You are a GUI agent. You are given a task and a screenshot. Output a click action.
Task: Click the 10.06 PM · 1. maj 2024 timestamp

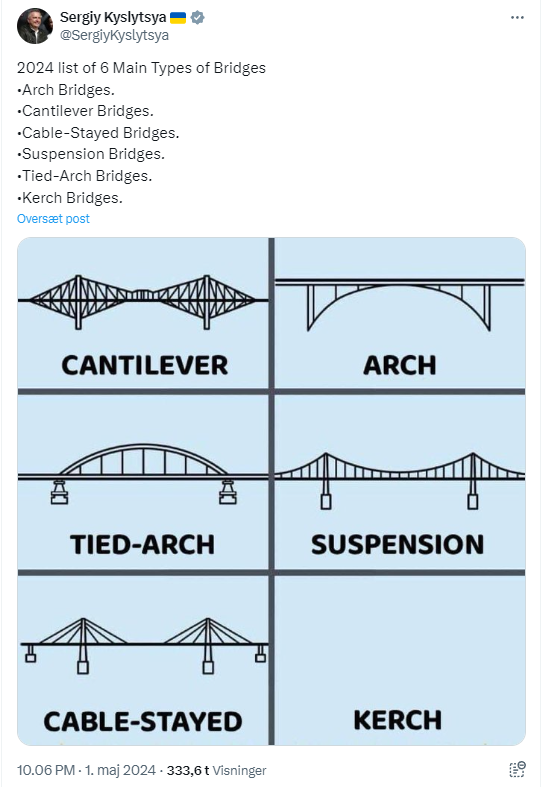86,770
